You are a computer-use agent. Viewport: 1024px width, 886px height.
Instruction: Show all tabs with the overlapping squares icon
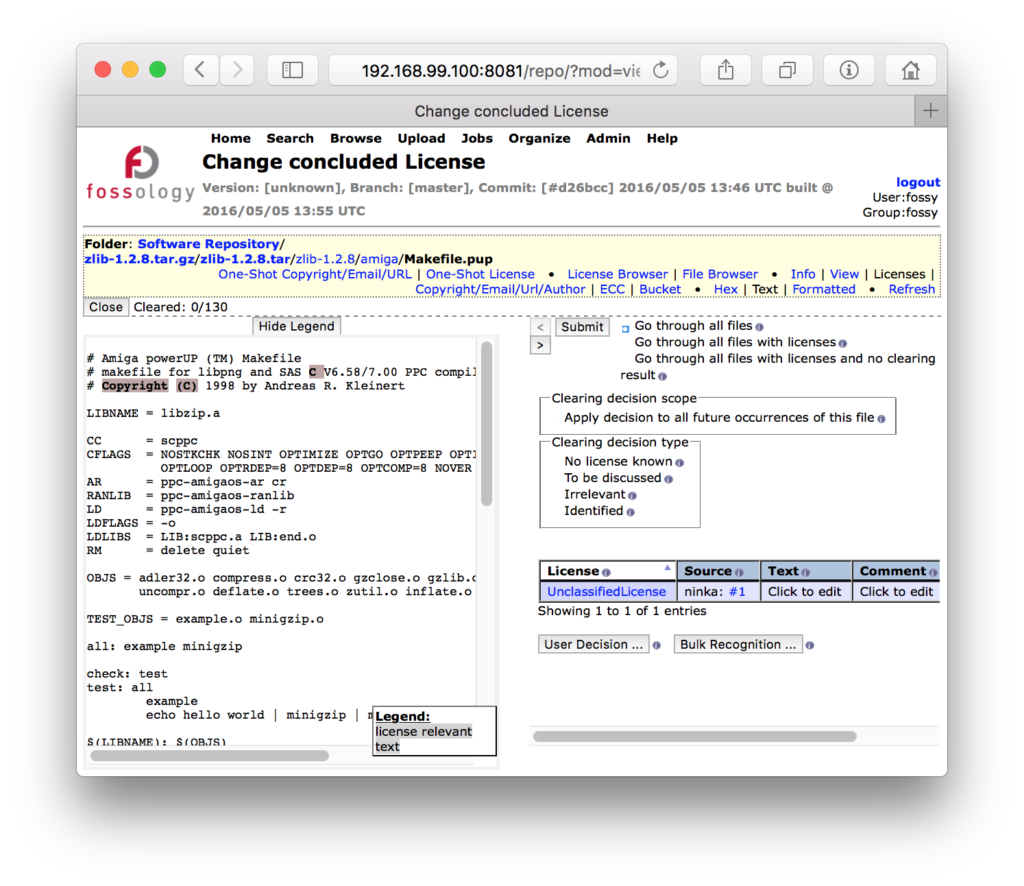point(787,70)
